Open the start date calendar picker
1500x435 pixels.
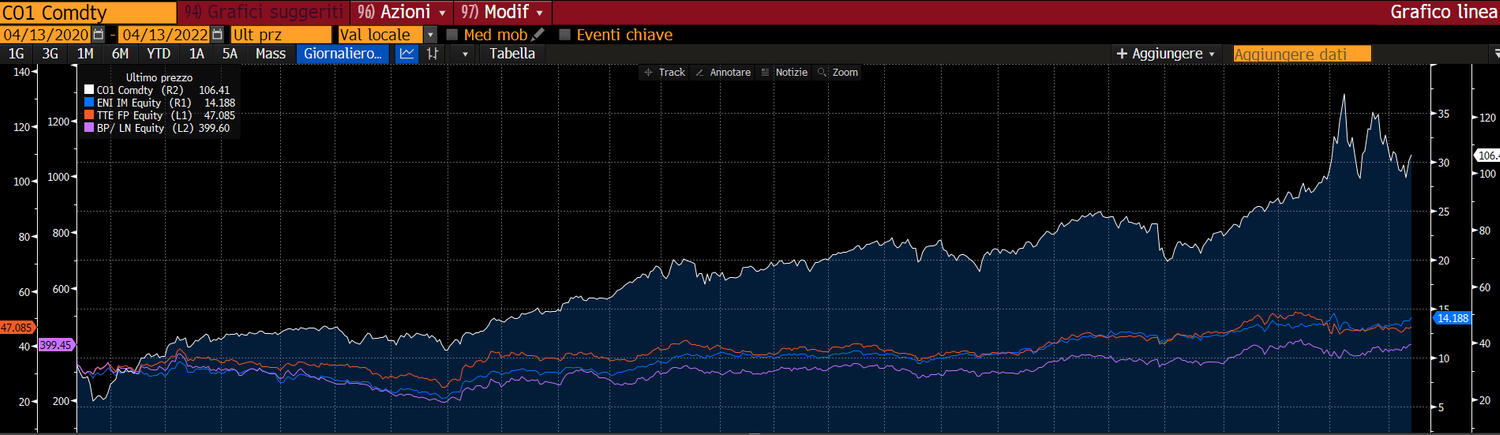pos(98,34)
